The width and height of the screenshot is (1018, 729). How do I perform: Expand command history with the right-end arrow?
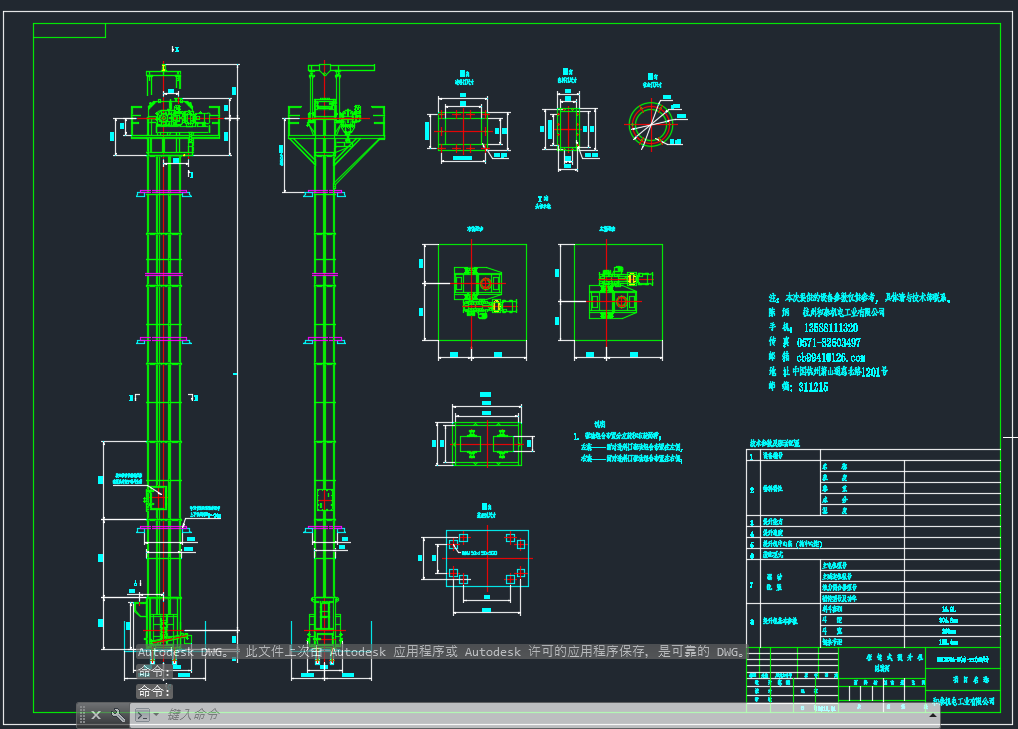coord(933,715)
